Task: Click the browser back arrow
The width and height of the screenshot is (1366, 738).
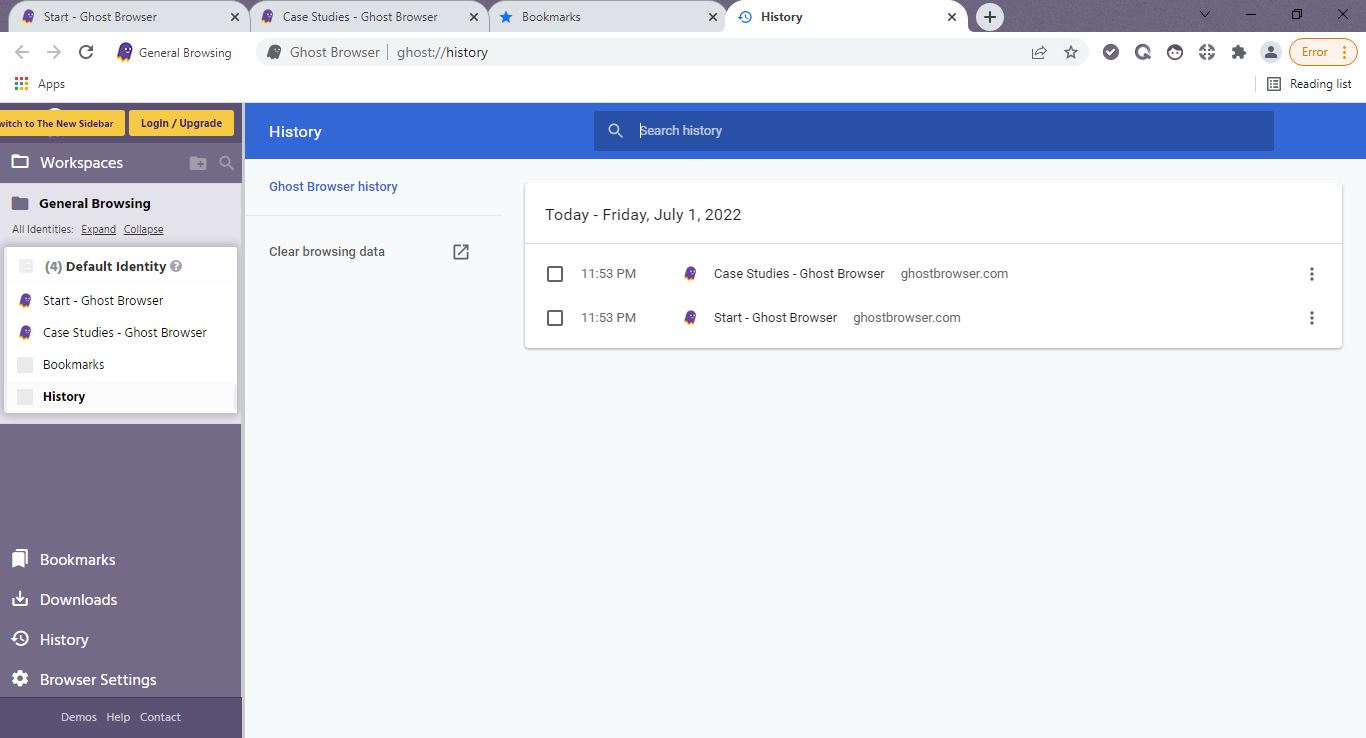Action: coord(22,52)
